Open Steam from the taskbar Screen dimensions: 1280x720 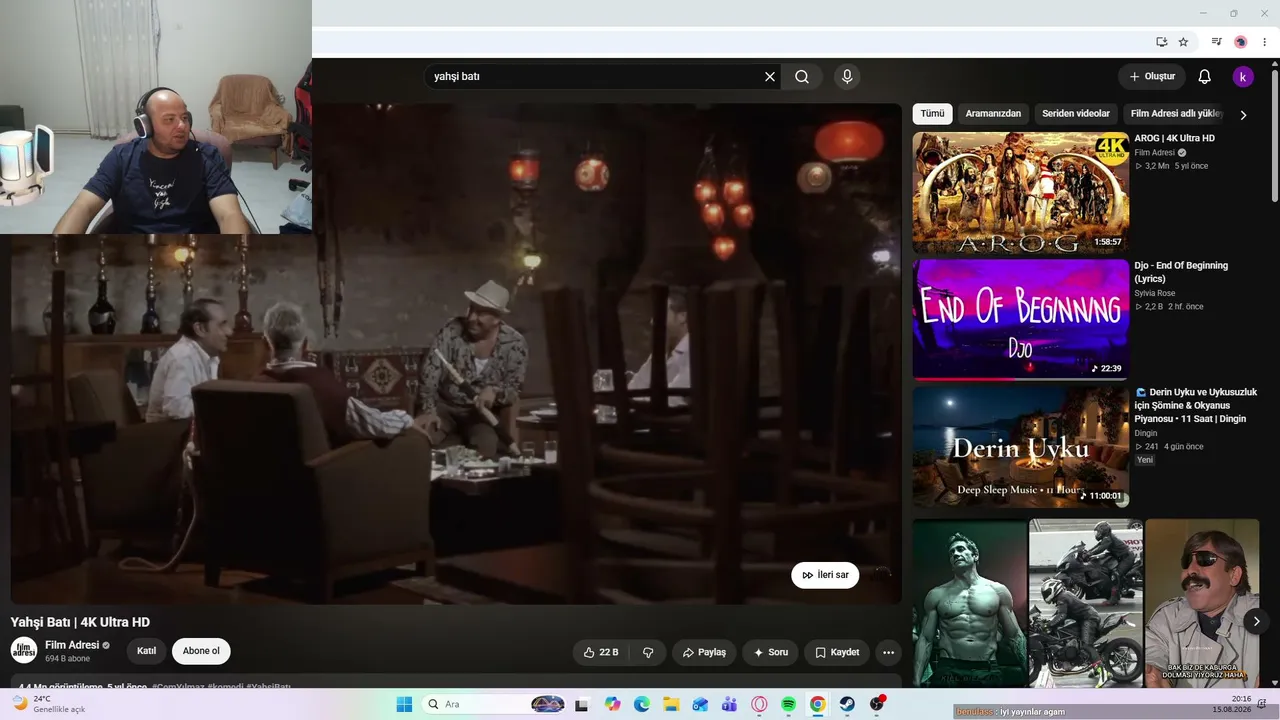pos(847,704)
